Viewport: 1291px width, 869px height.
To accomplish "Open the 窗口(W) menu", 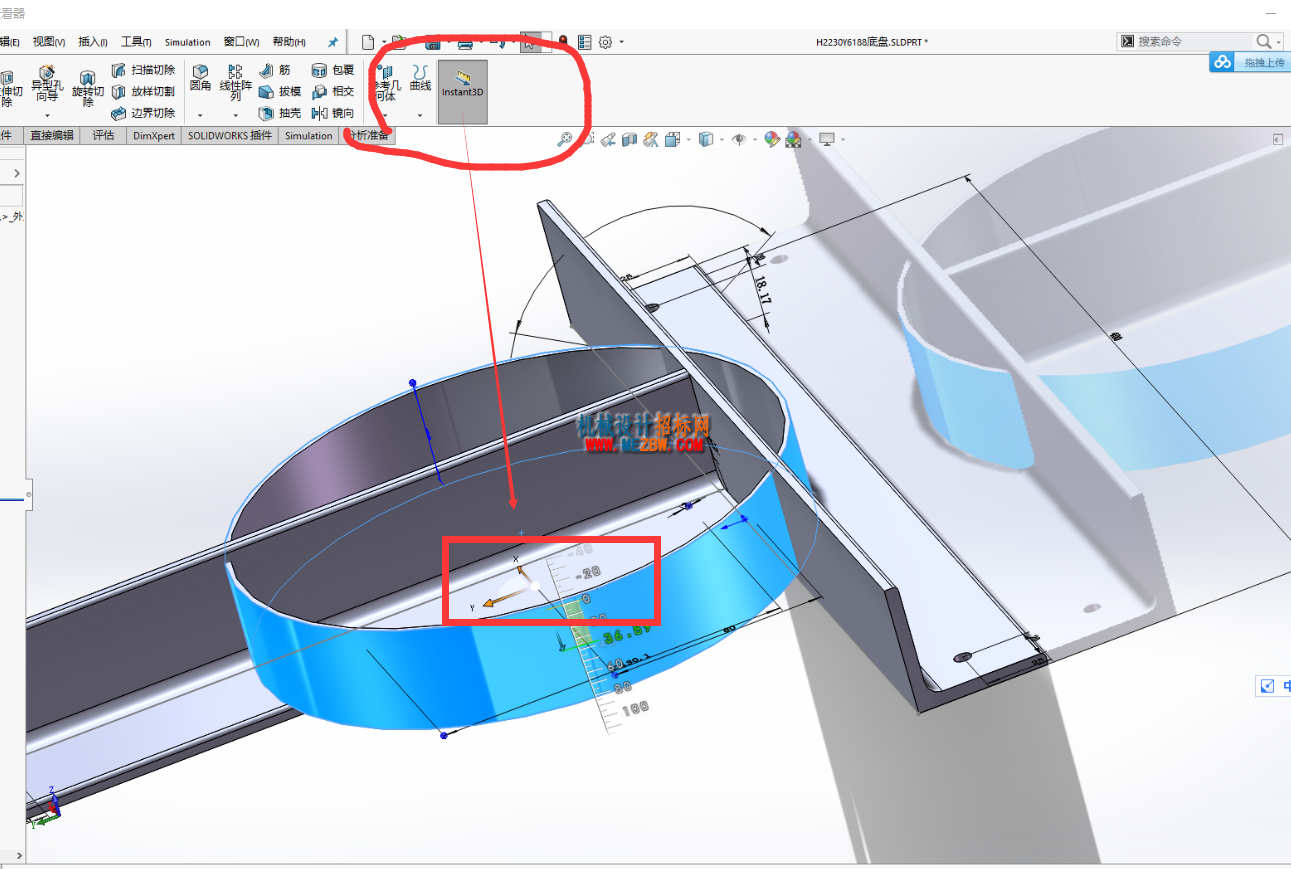I will (x=241, y=42).
